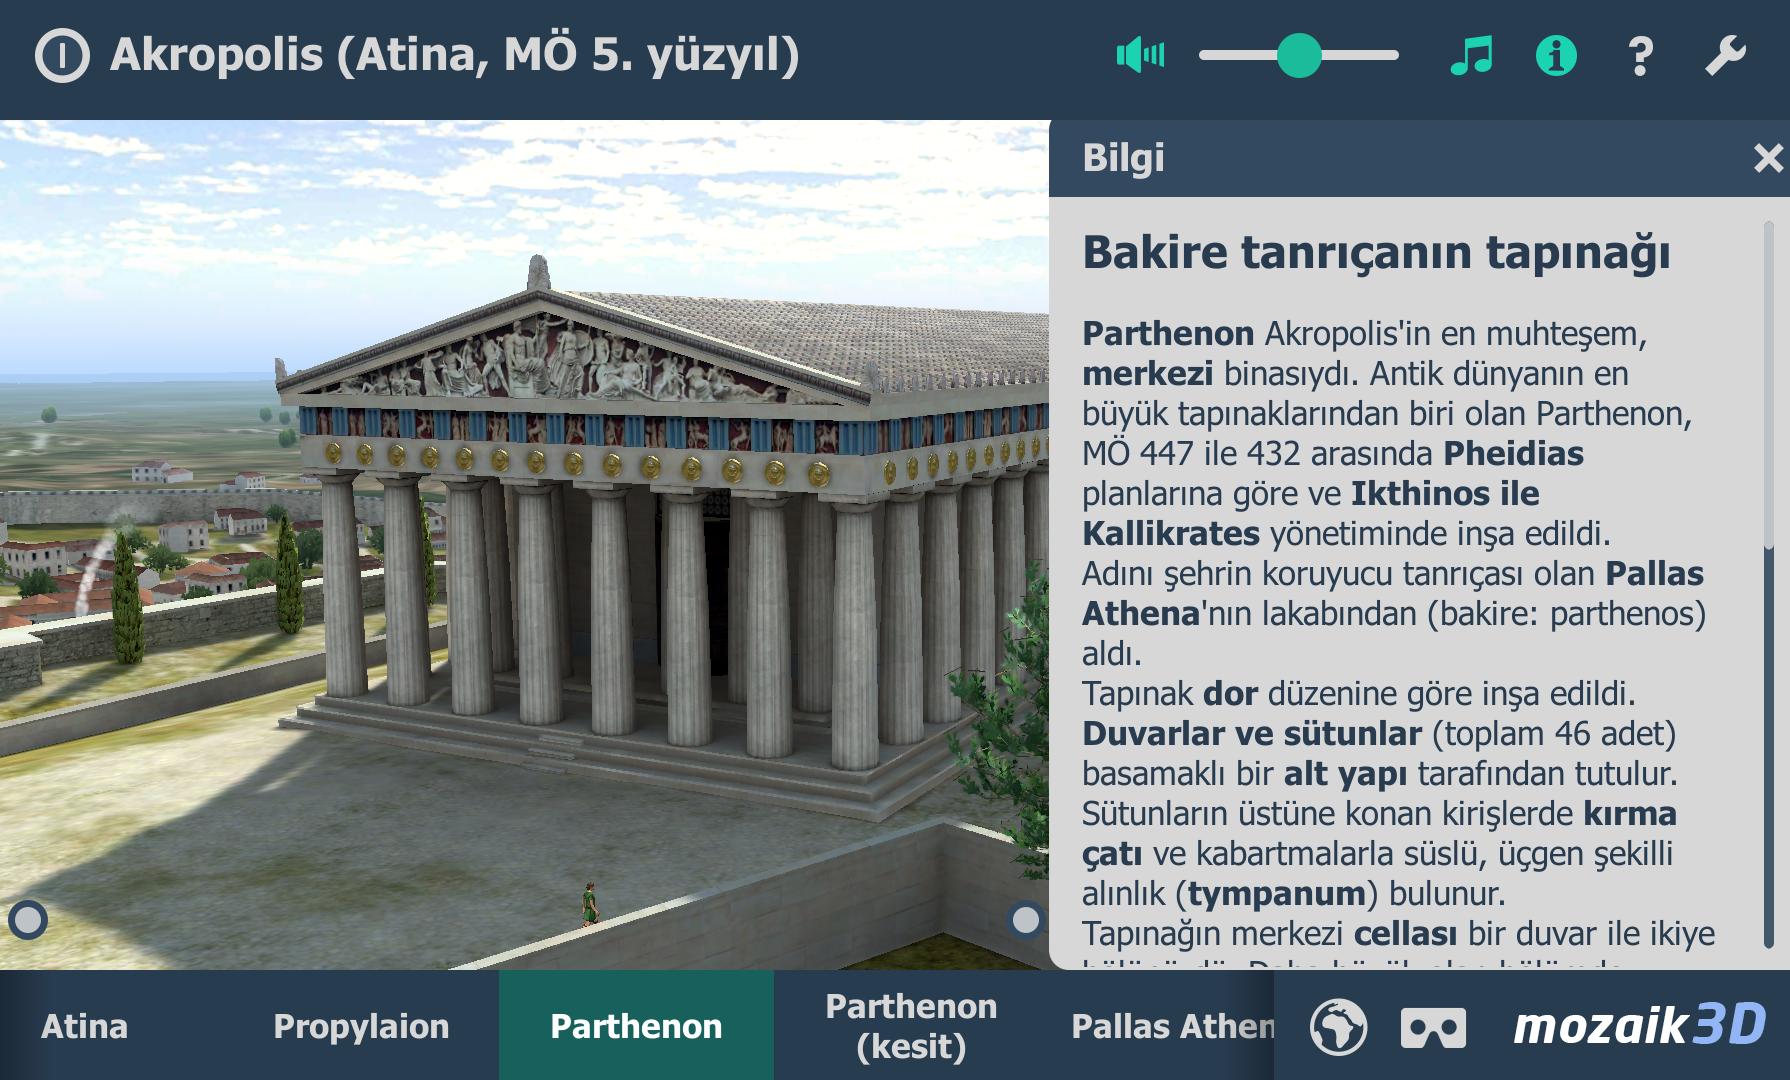Image resolution: width=1790 pixels, height=1080 pixels.
Task: Close the Bilgi info panel
Action: pos(1768,158)
